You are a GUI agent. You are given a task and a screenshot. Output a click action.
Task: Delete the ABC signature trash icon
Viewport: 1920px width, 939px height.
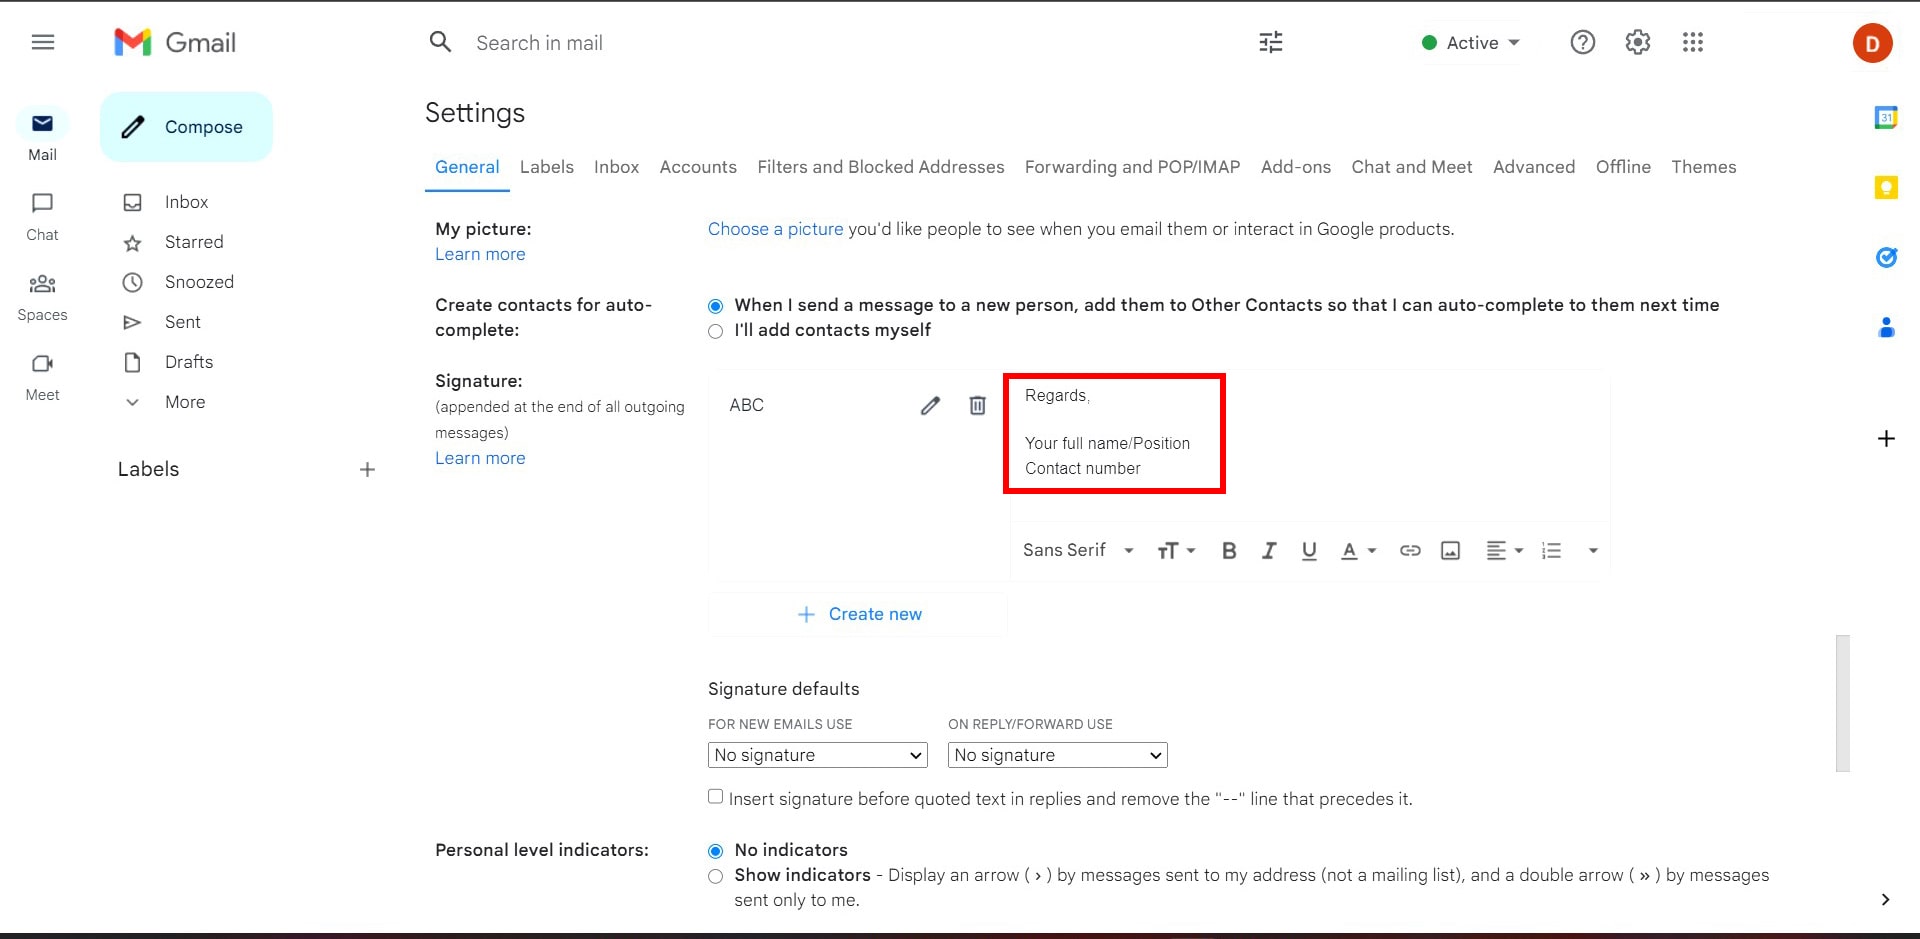977,405
